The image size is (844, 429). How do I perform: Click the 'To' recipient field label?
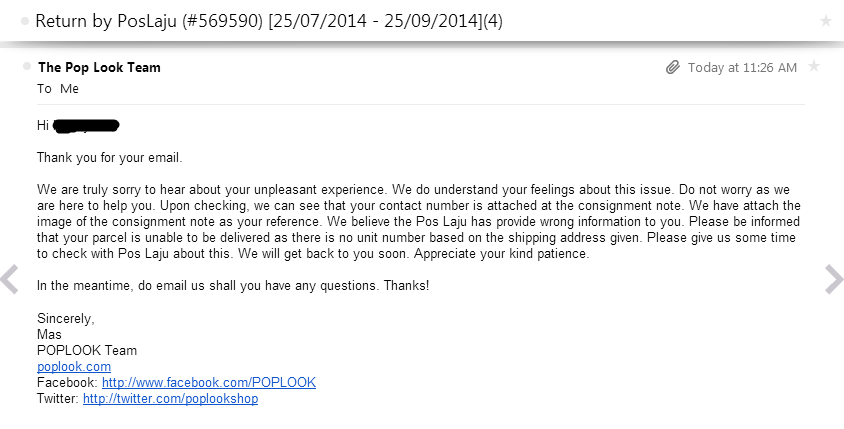click(44, 89)
